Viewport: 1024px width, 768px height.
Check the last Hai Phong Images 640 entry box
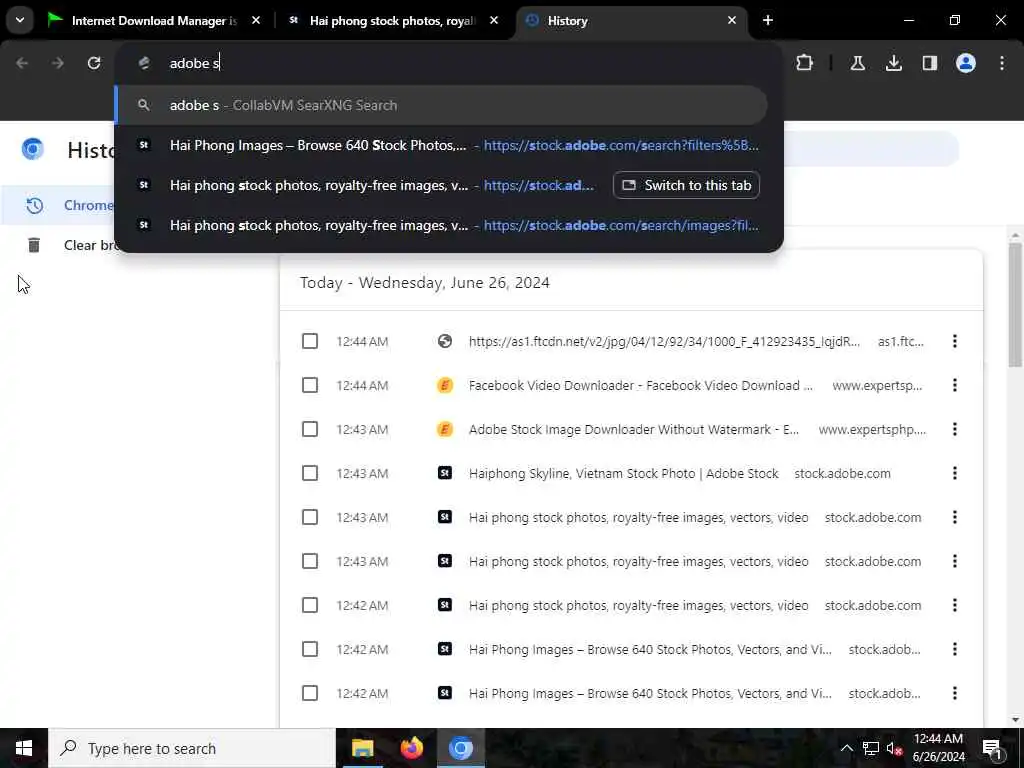pos(310,693)
